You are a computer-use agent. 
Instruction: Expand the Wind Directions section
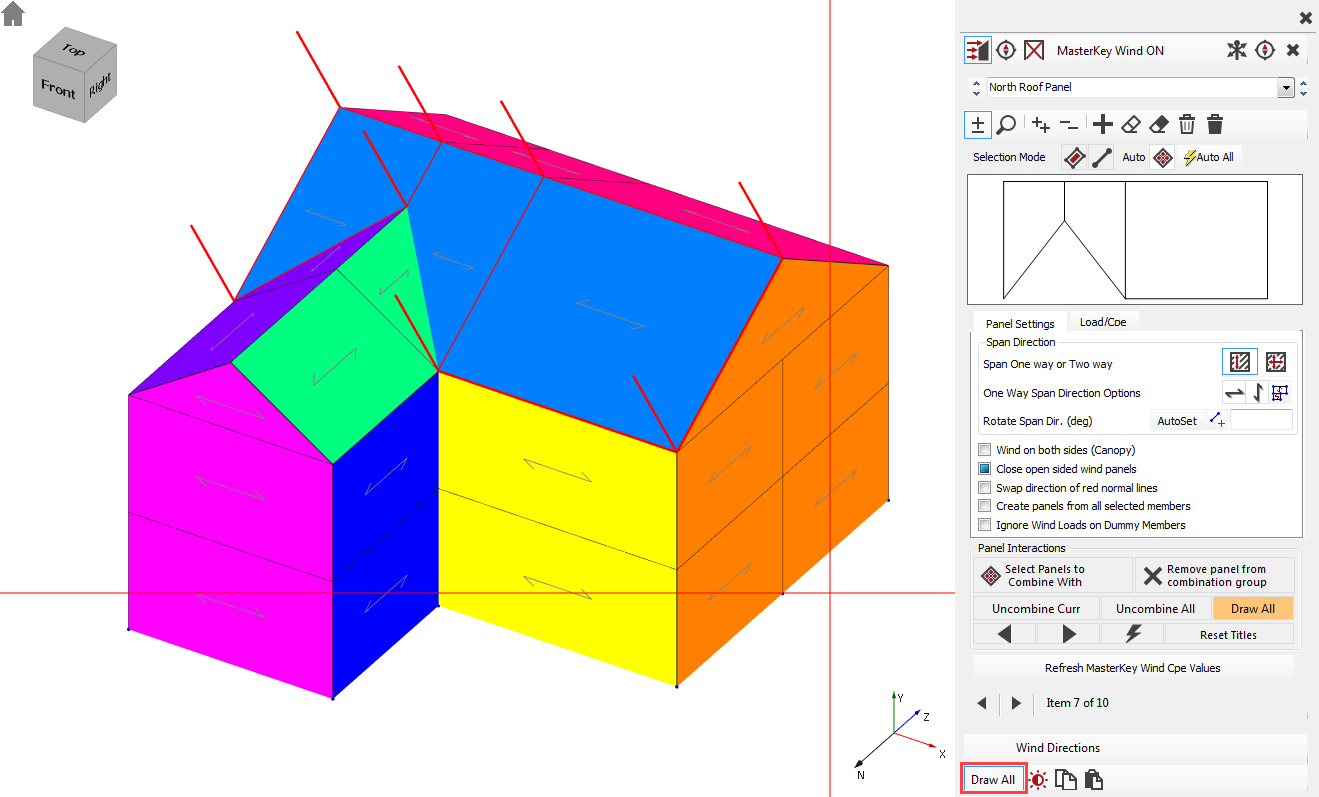[x=1058, y=748]
